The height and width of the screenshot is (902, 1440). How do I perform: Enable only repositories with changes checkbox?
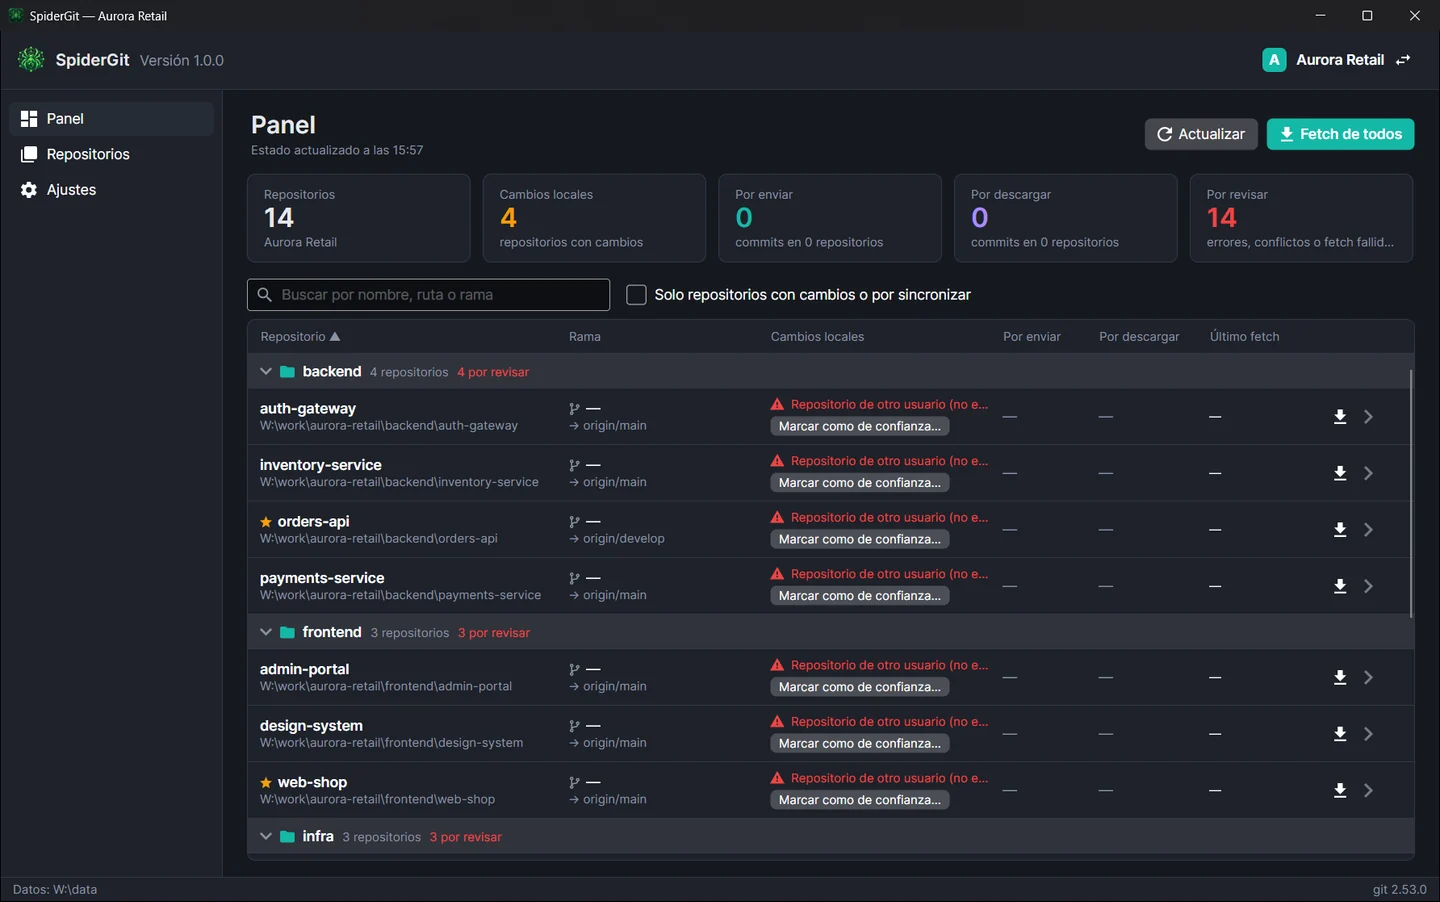pyautogui.click(x=636, y=295)
